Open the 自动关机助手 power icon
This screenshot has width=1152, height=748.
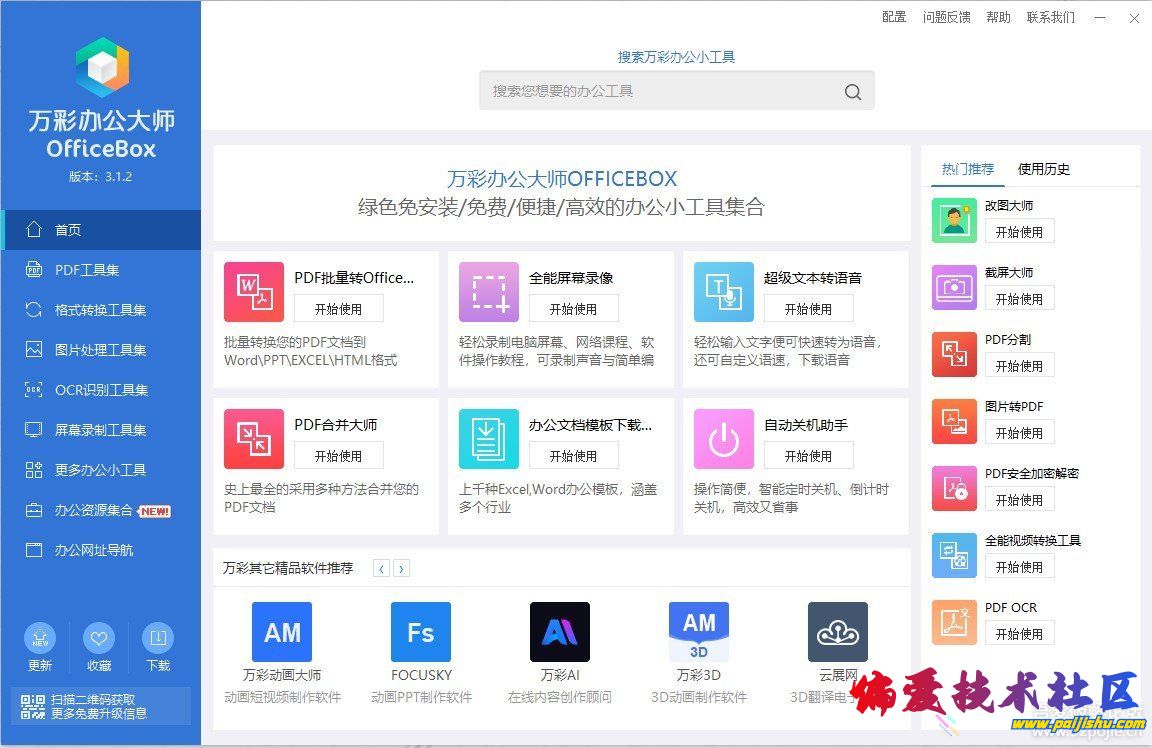point(723,439)
